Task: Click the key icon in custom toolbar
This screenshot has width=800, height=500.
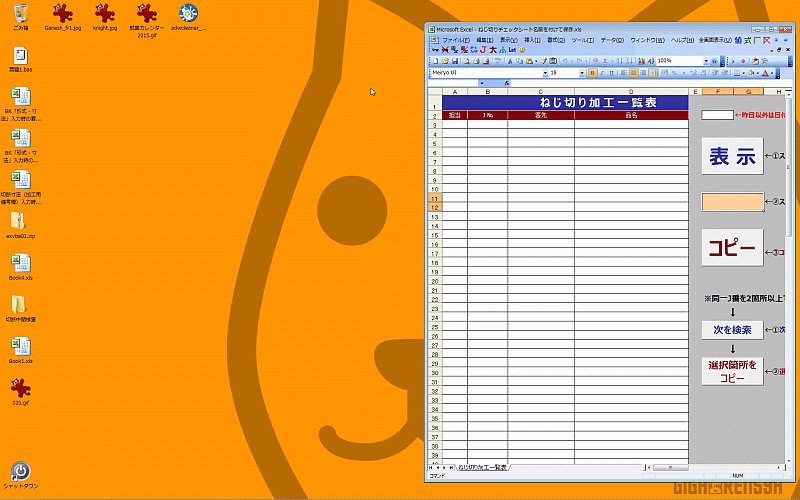Action: coord(435,50)
